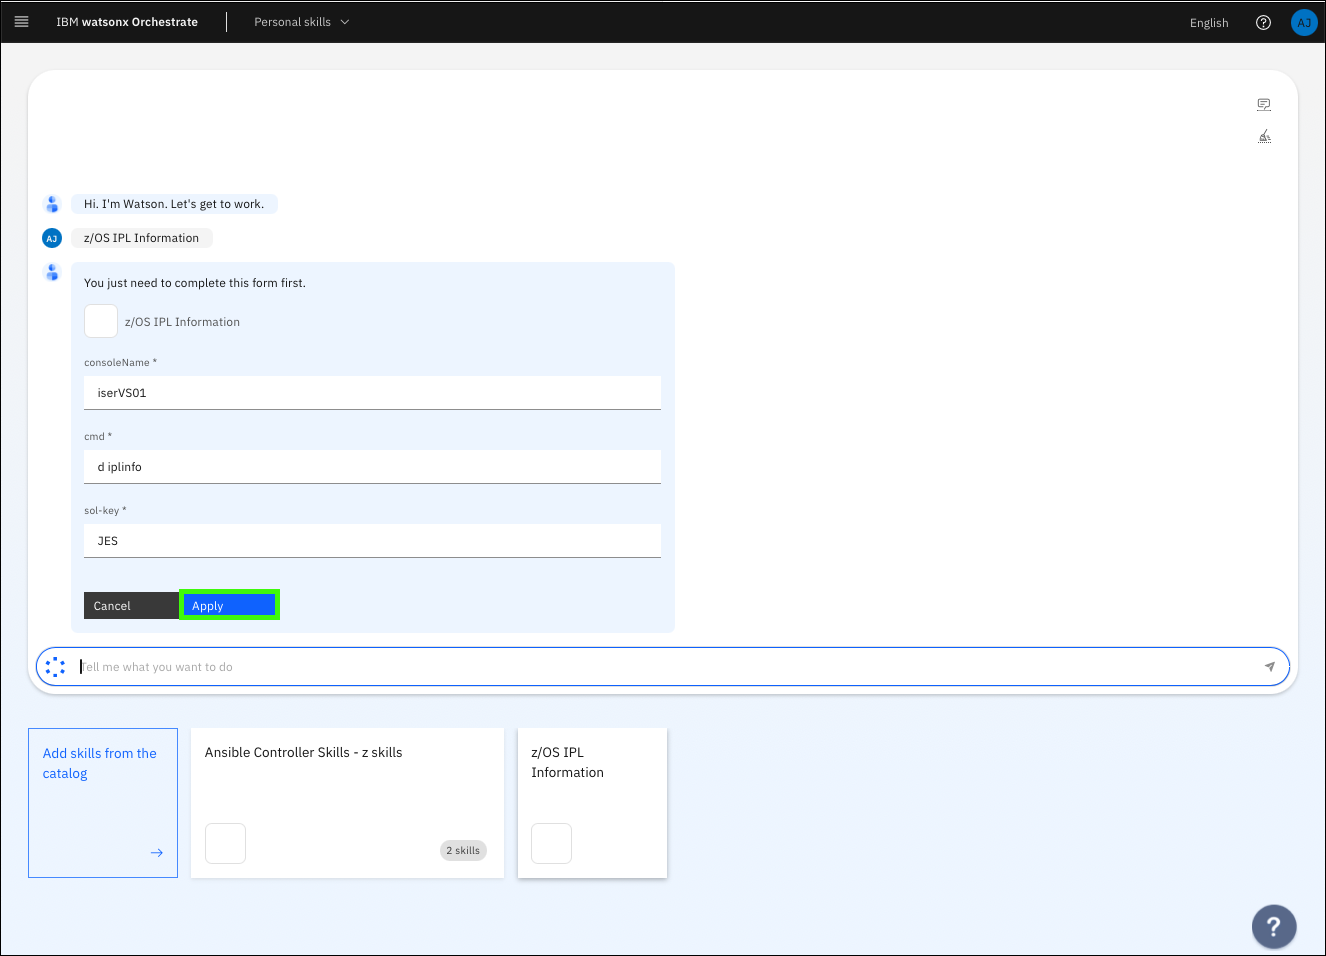Click the sol-key field containing JES
This screenshot has height=956, width=1326.
372,541
